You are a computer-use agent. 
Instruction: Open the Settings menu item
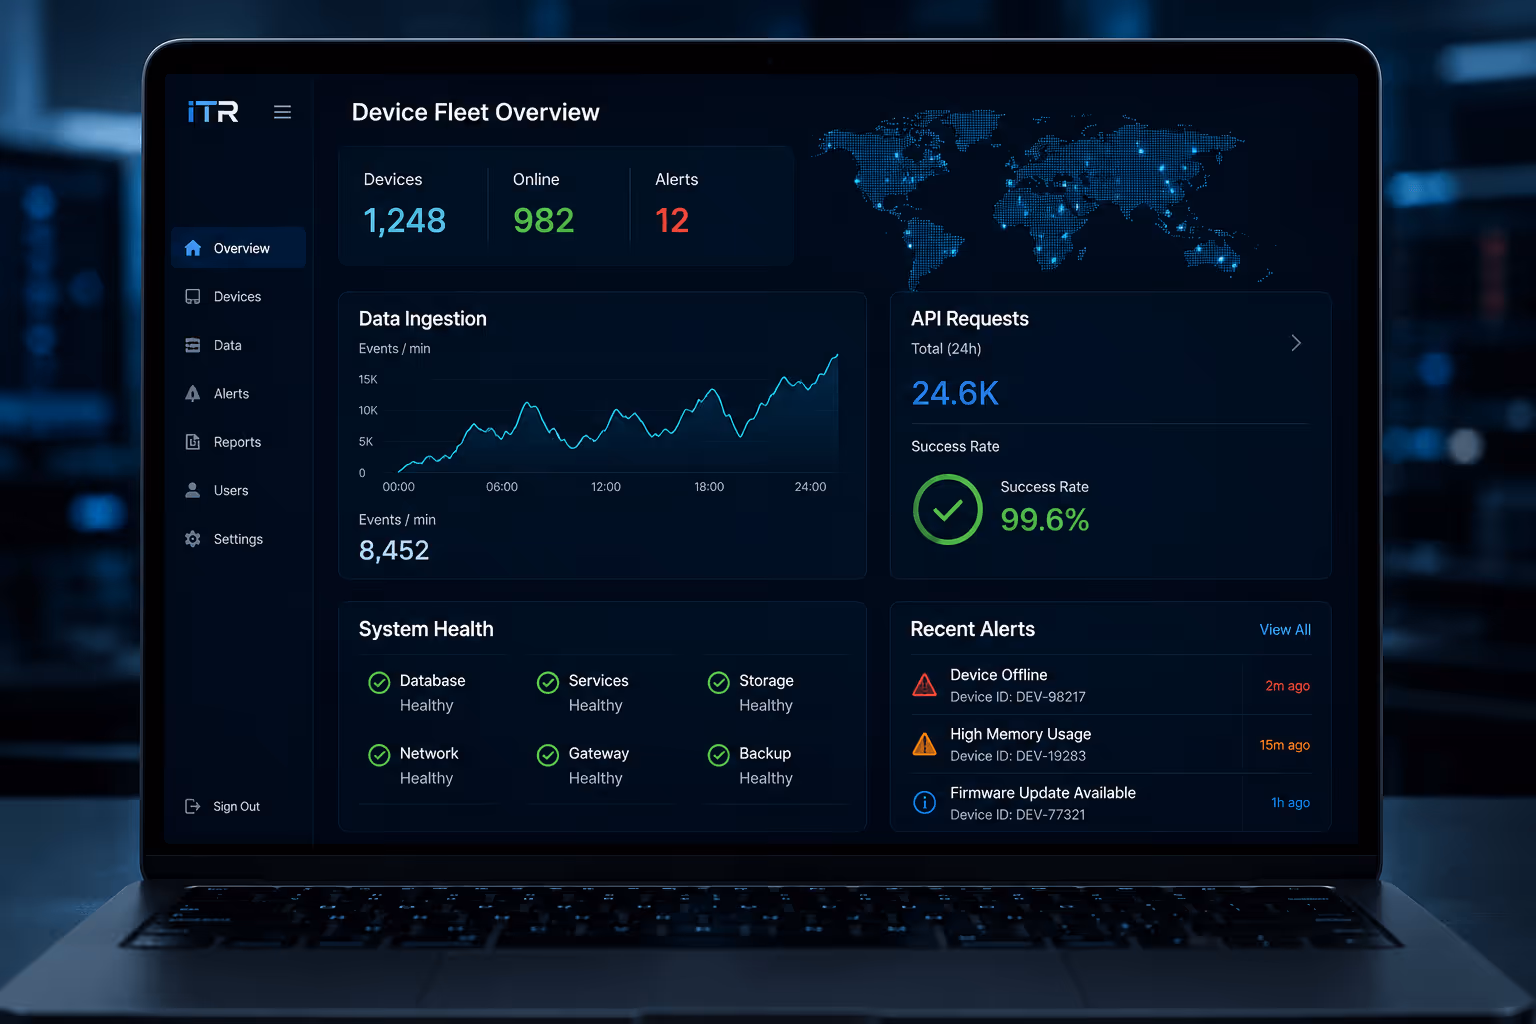pyautogui.click(x=238, y=539)
